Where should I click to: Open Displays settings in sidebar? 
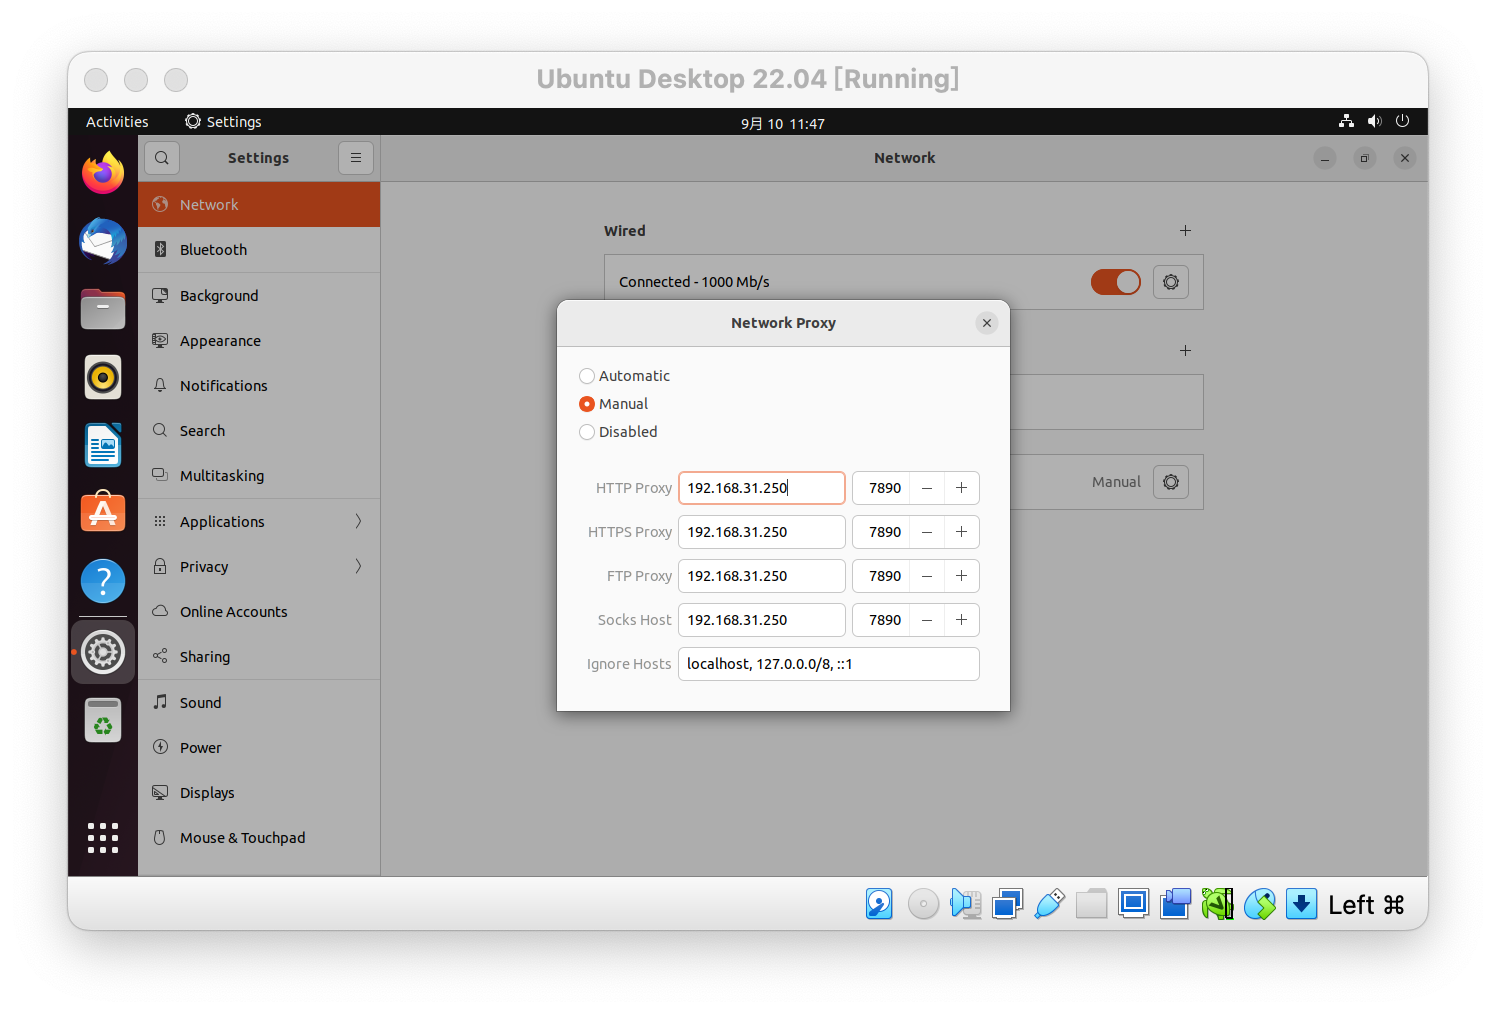259,793
